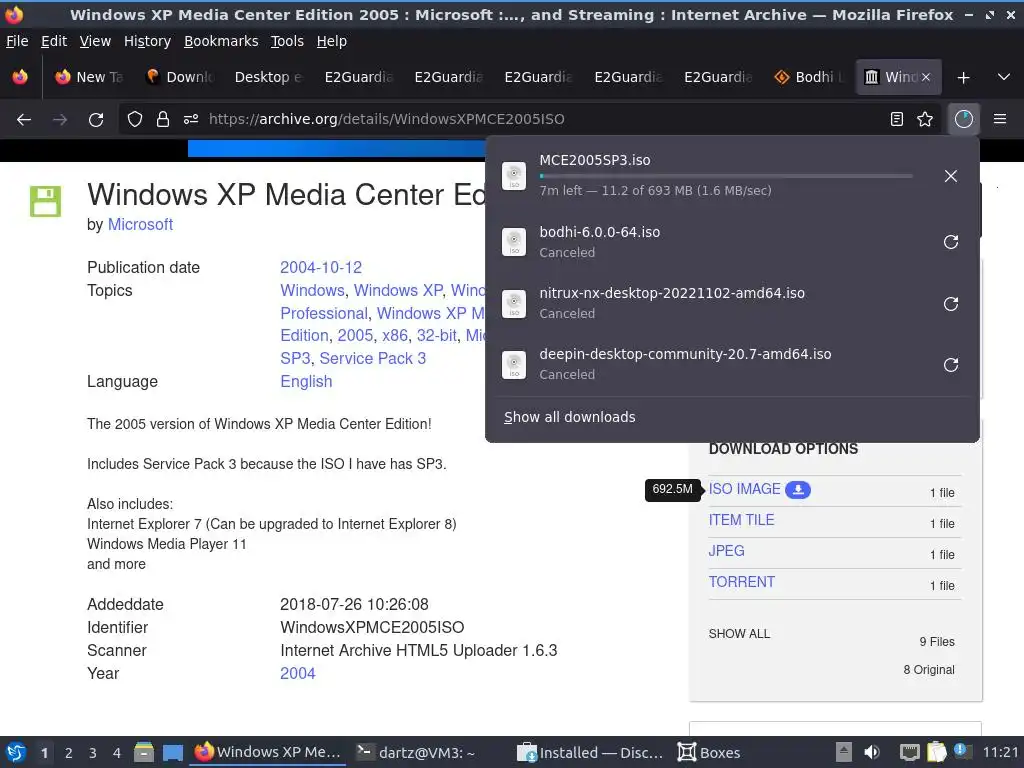1024x768 pixels.
Task: Open the Service Pack 3 topic link
Action: [x=373, y=359]
